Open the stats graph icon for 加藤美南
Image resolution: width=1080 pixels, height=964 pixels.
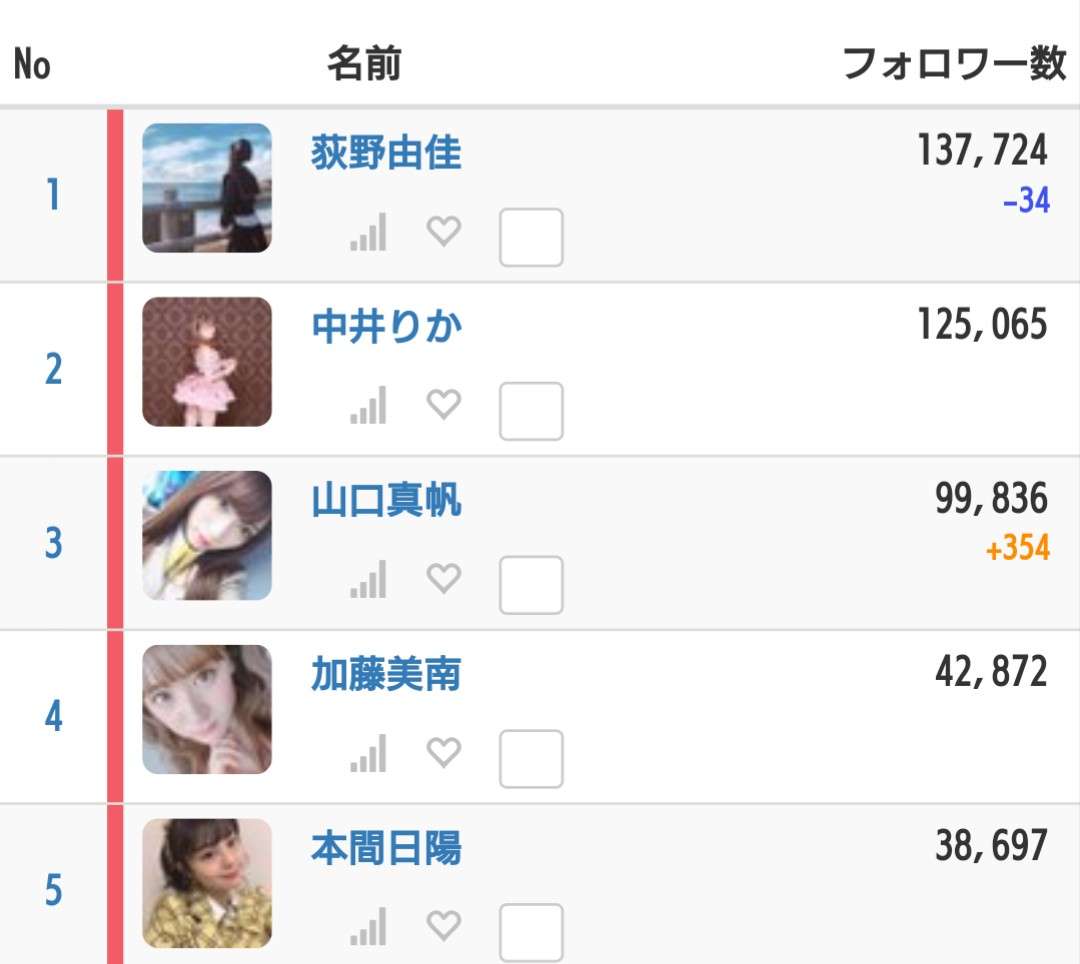click(368, 753)
